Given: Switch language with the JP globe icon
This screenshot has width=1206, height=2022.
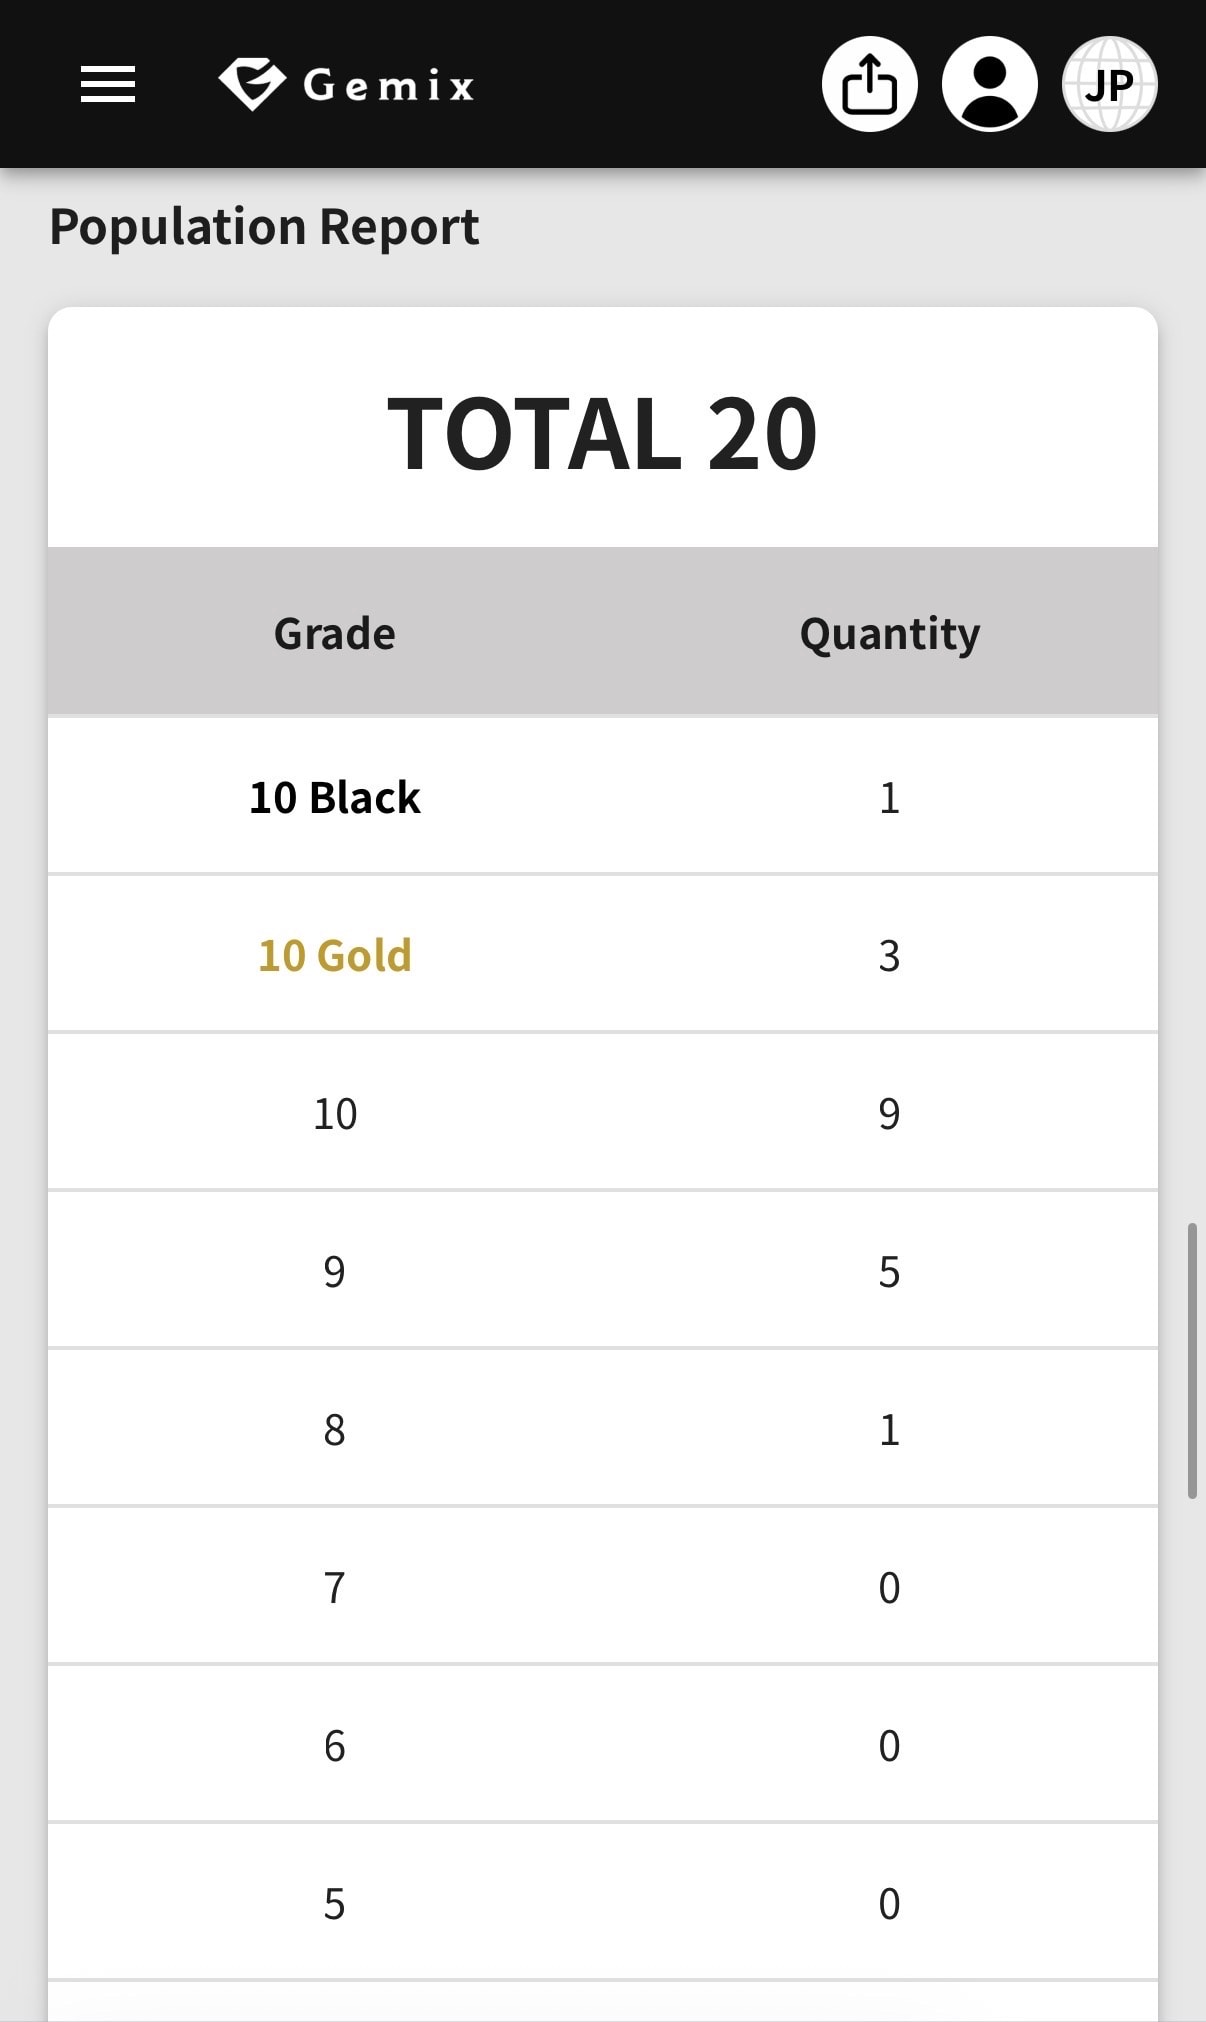Looking at the screenshot, I should pos(1109,84).
